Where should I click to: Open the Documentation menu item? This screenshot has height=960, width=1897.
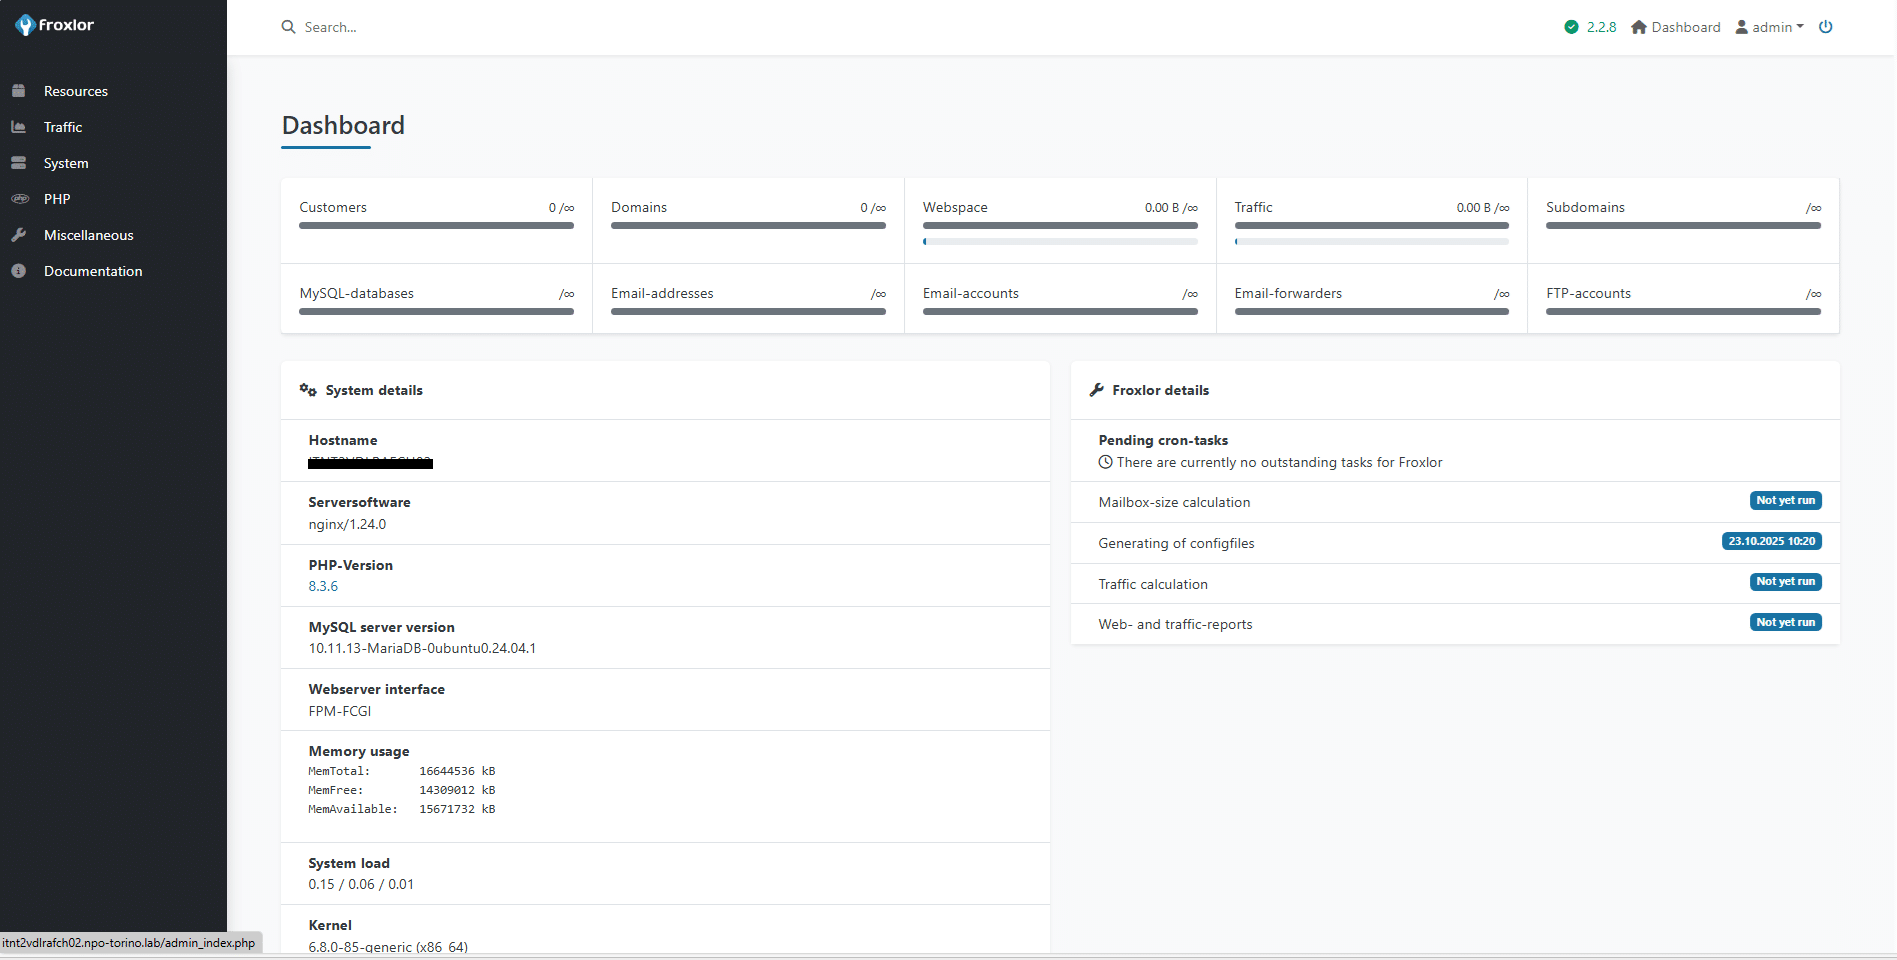pos(93,271)
